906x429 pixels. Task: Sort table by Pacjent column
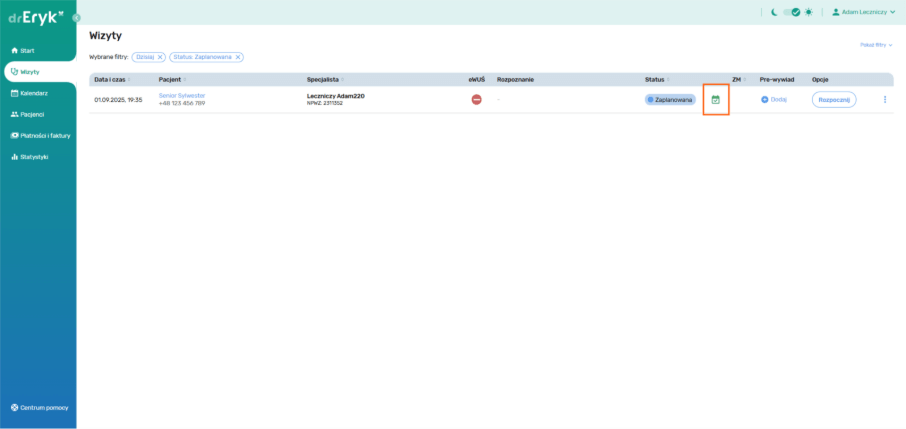pos(172,79)
